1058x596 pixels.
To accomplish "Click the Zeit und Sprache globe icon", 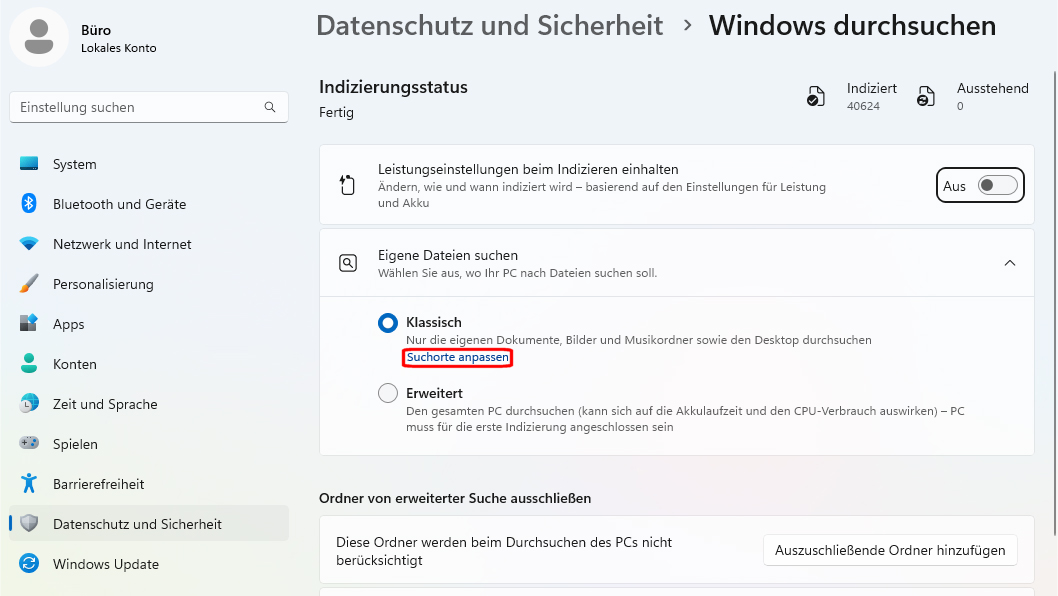I will [29, 404].
